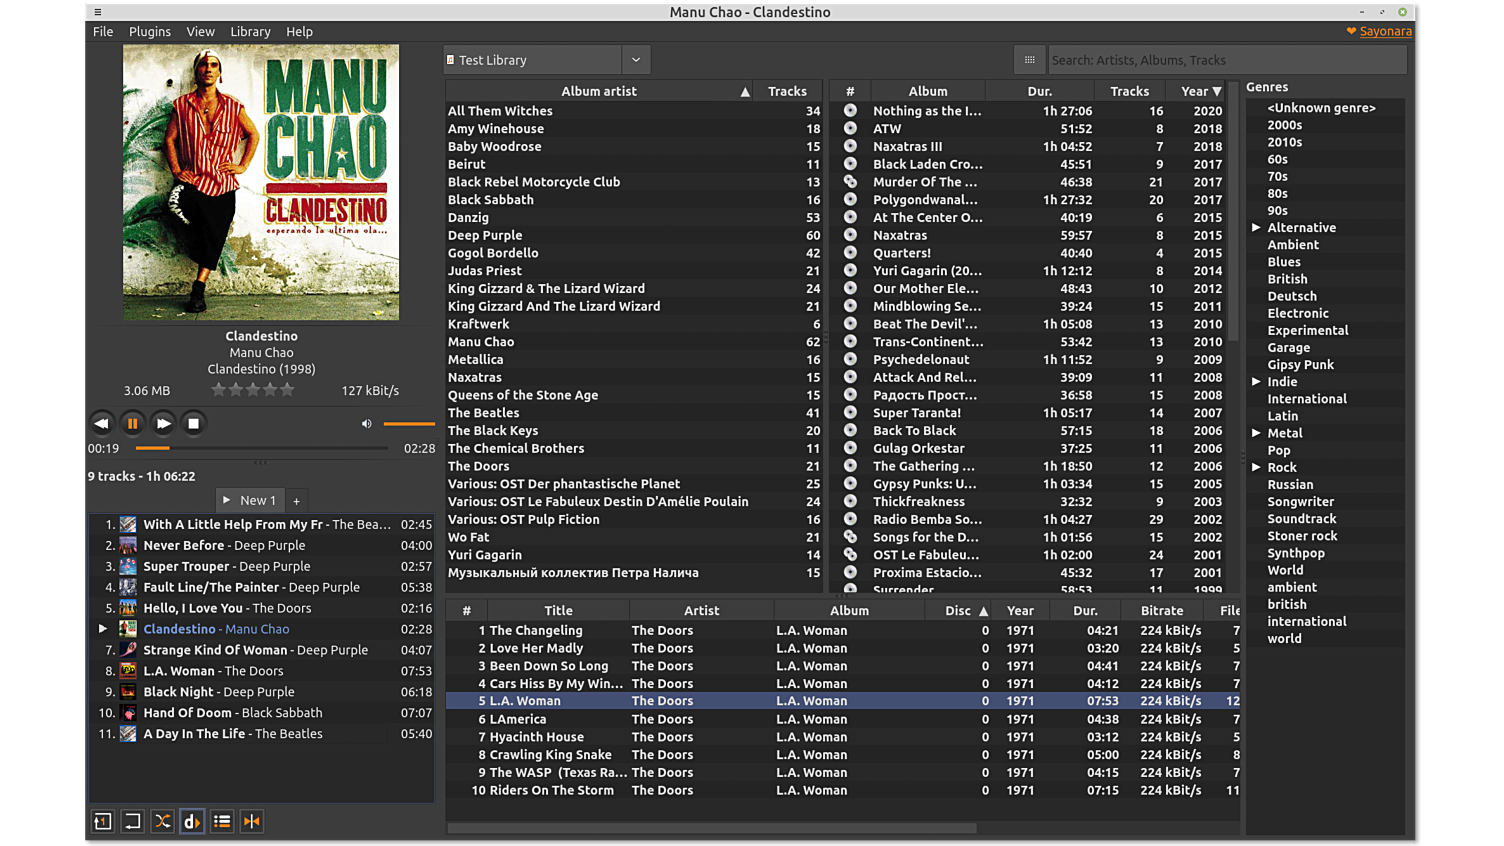Toggle Repeat all playlist mode

tap(132, 821)
